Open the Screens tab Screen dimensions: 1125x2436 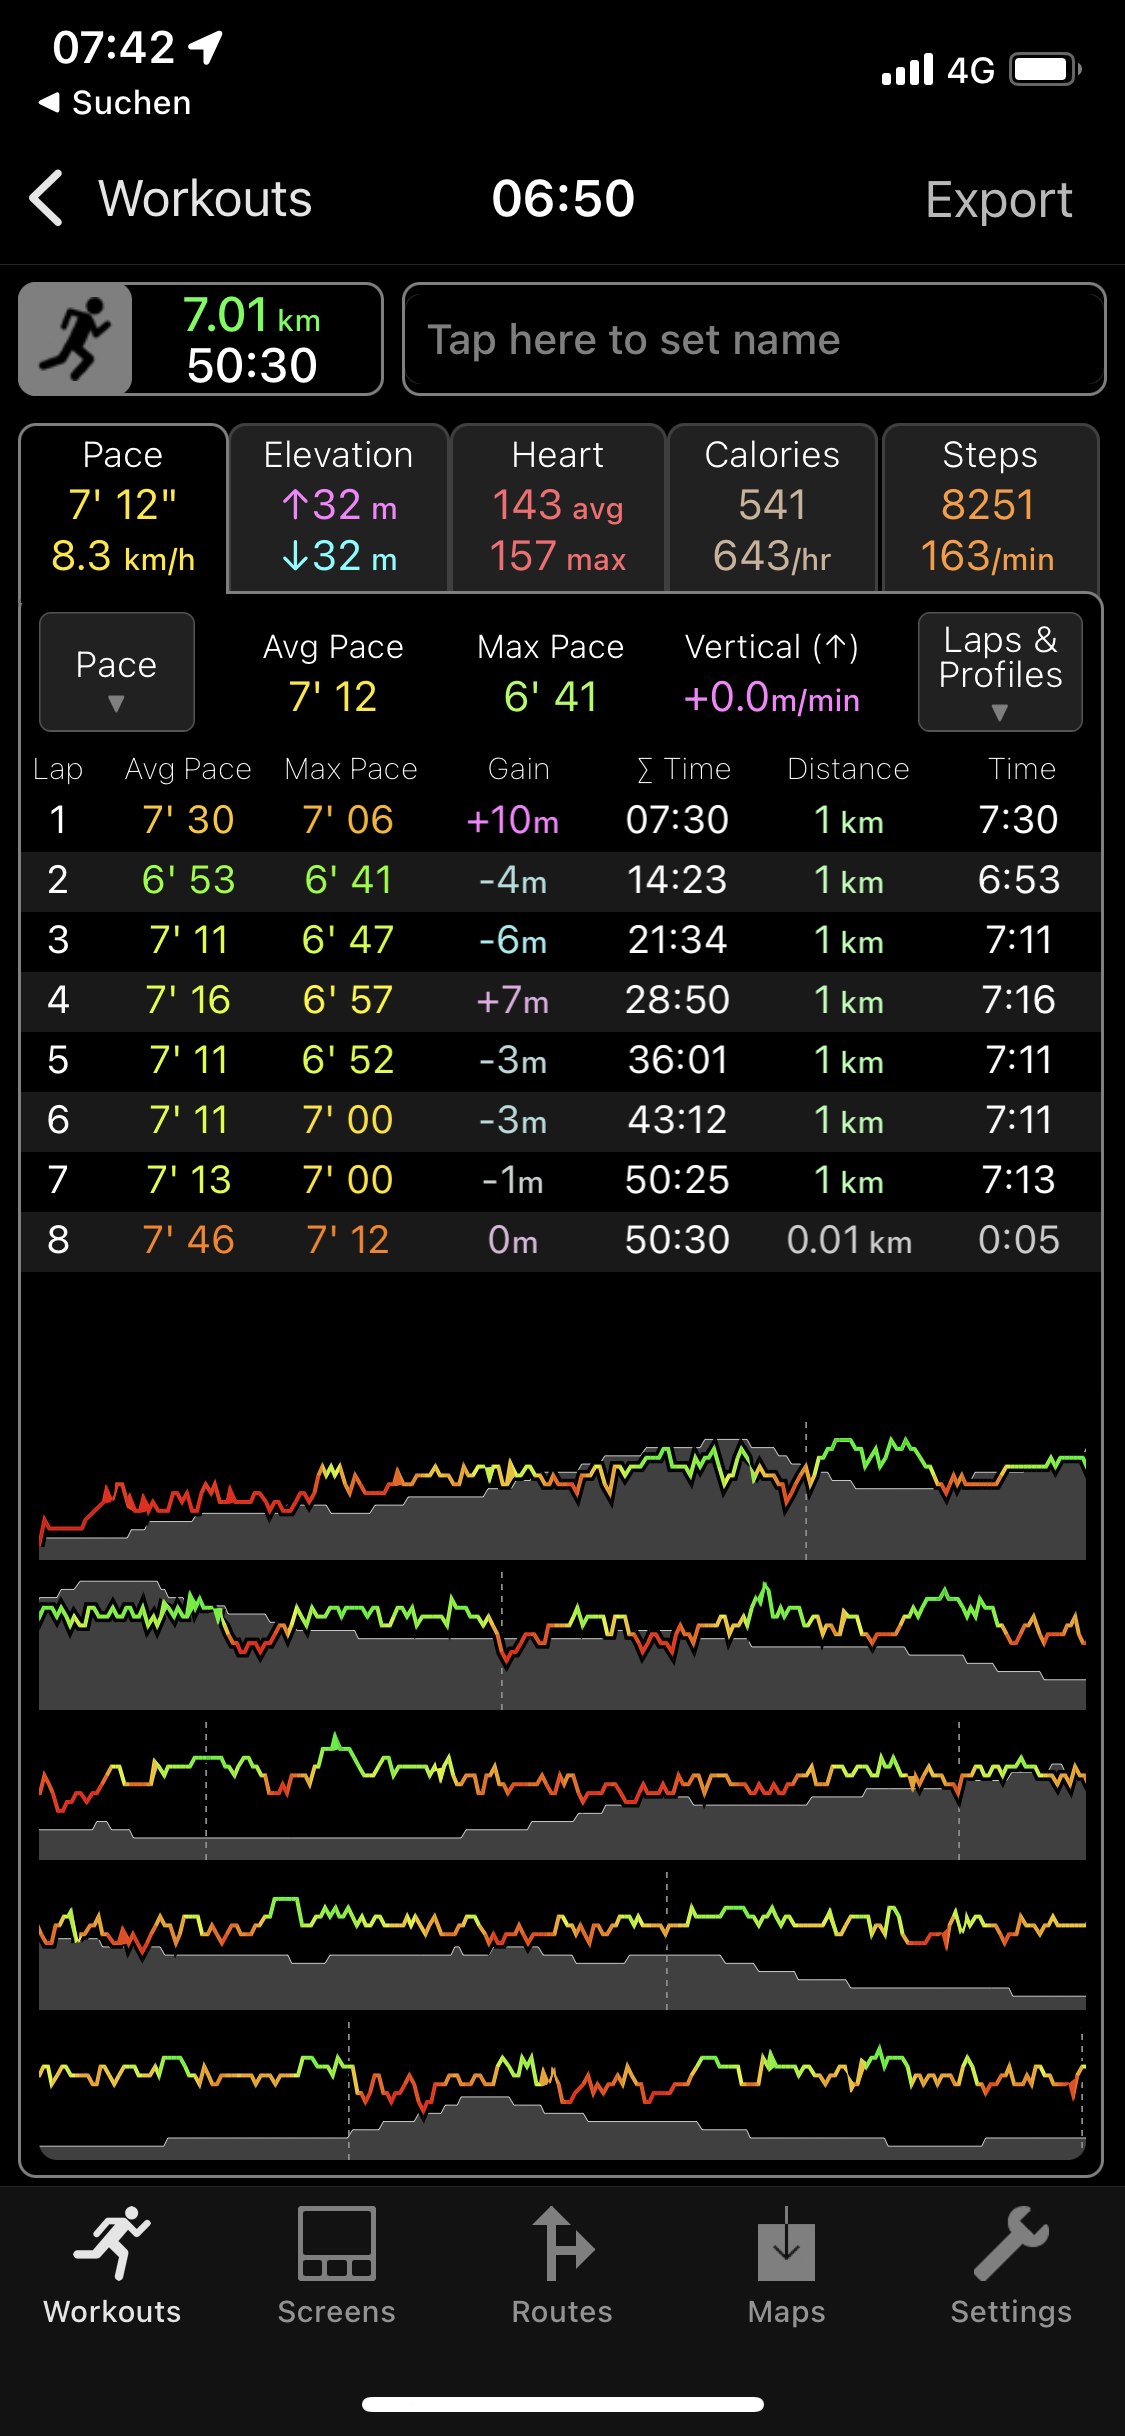pyautogui.click(x=336, y=2265)
